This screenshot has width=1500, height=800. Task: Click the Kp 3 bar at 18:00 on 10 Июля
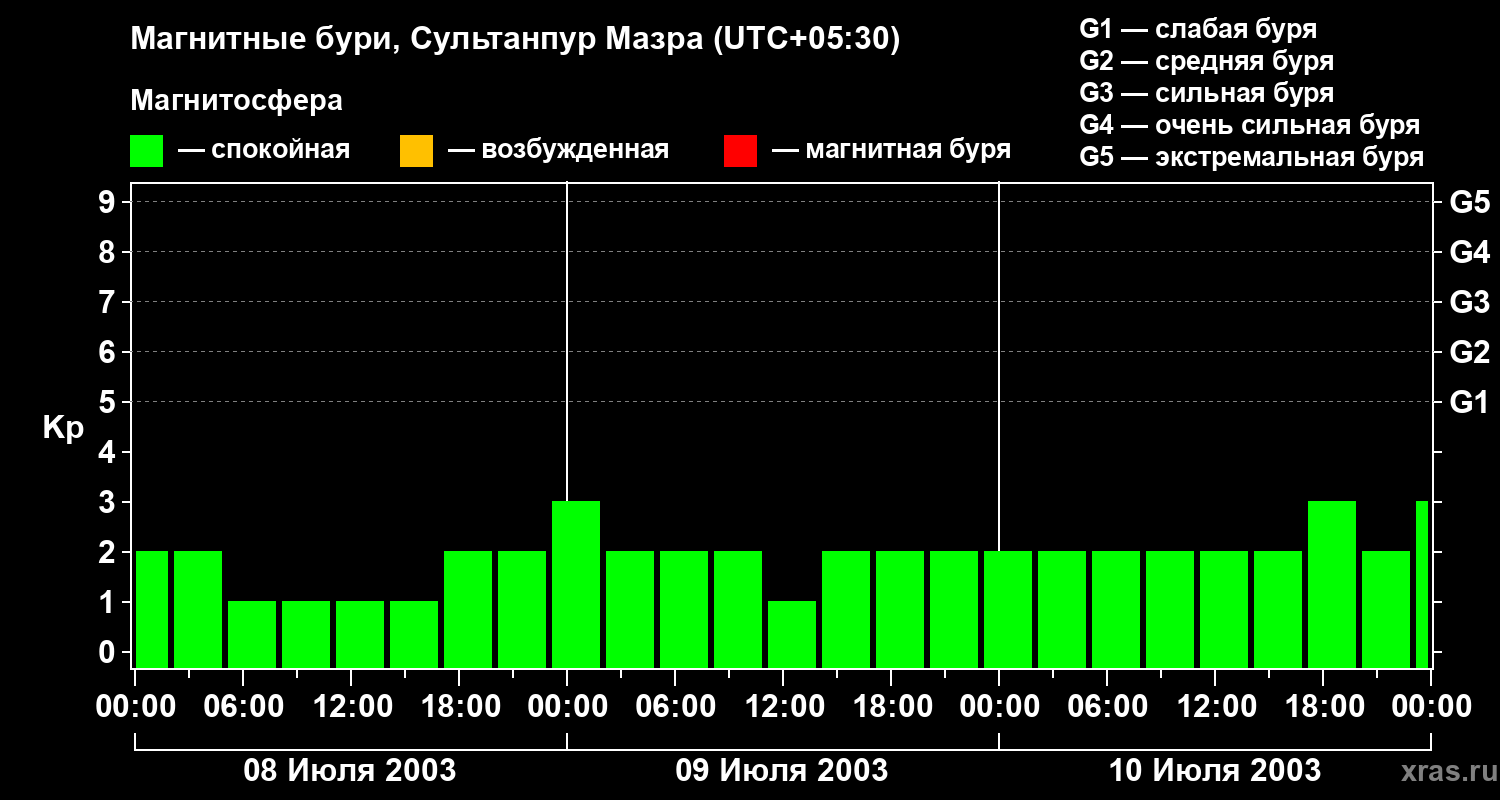pos(1332,584)
